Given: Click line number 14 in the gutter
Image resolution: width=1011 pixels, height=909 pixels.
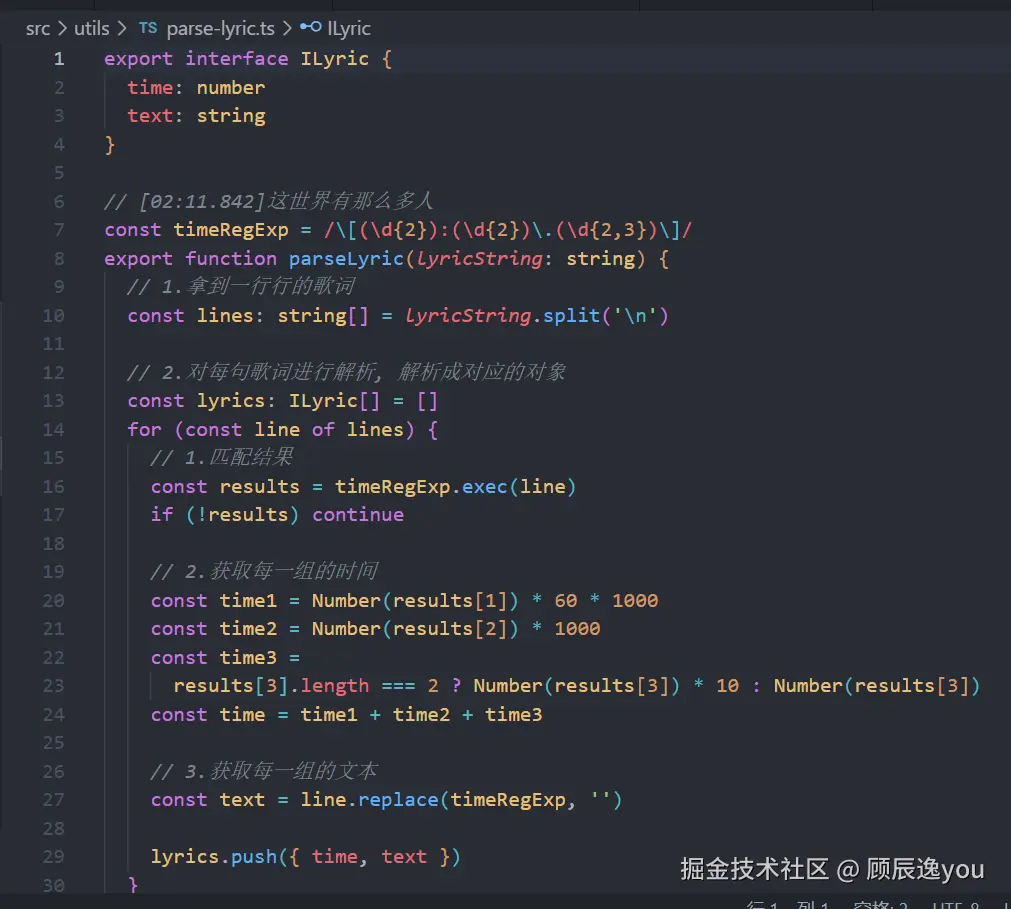Looking at the screenshot, I should [x=54, y=429].
